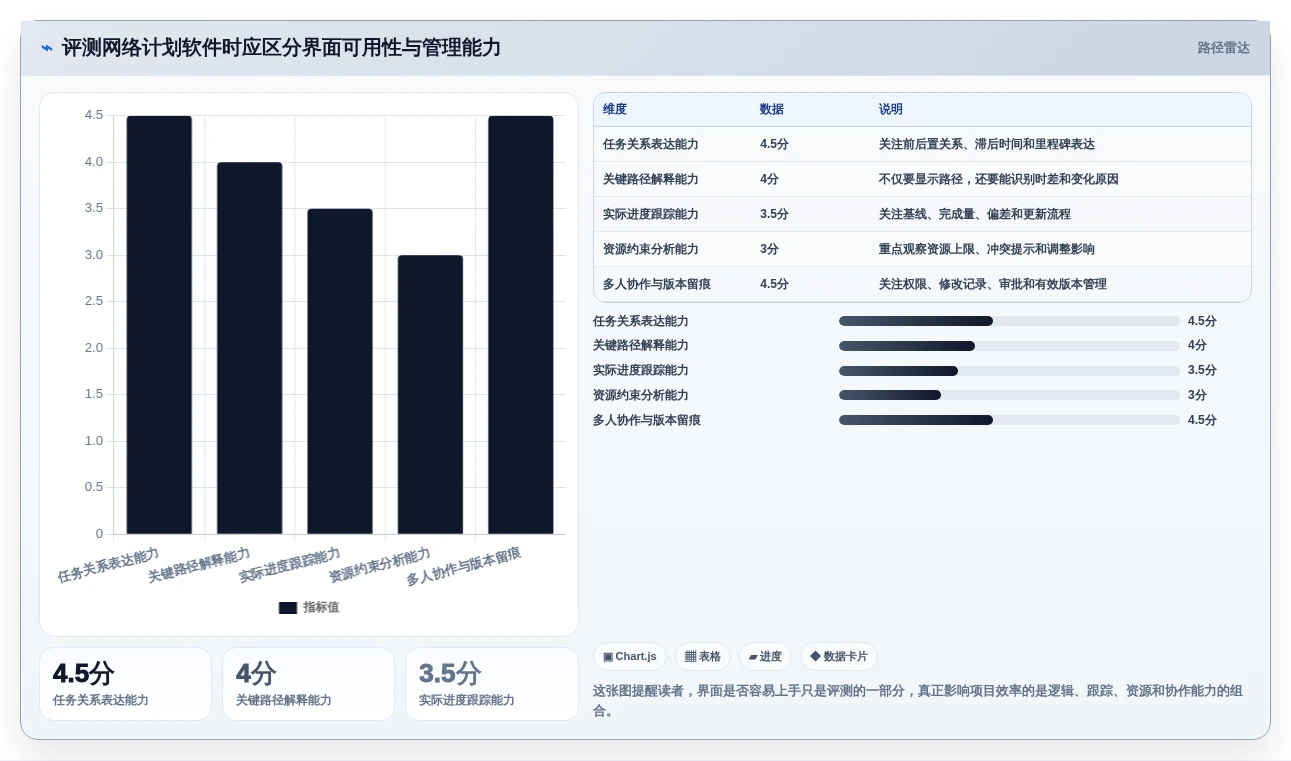
Task: Select table cell 资源约束分析能力
Action: [651, 250]
